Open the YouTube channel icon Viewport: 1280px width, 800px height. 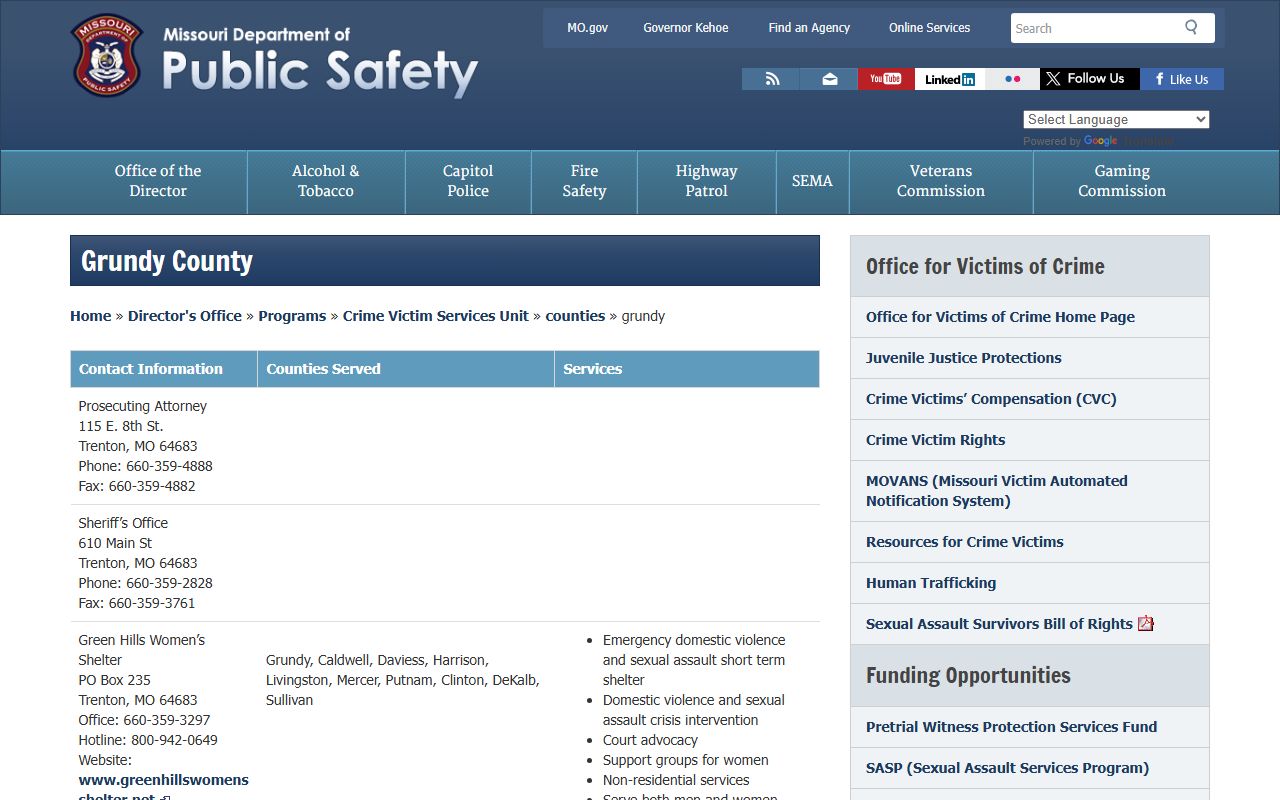point(885,79)
